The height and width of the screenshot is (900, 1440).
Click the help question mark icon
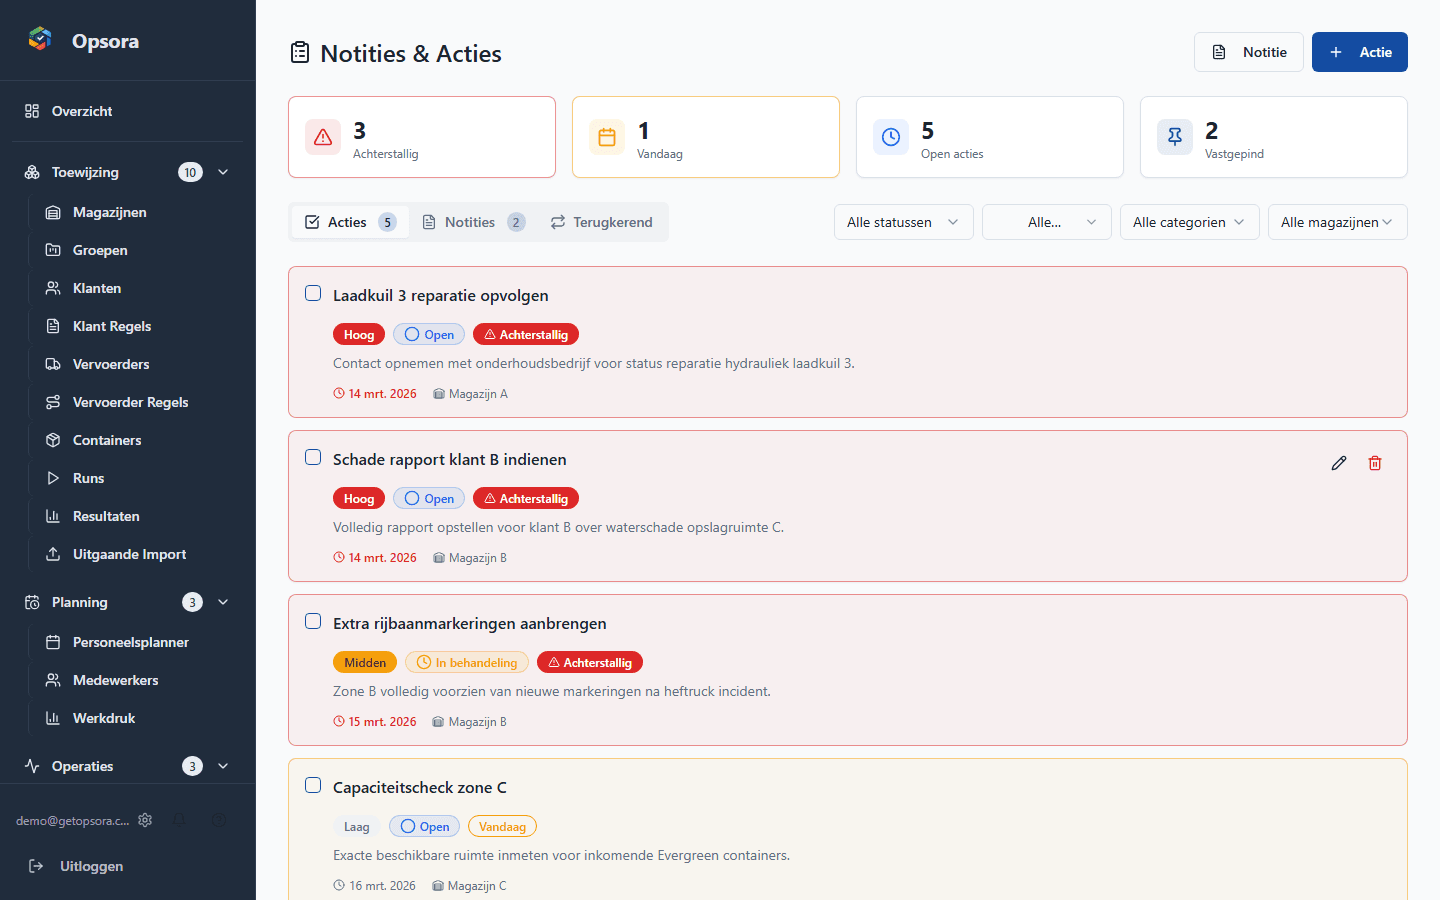219,820
